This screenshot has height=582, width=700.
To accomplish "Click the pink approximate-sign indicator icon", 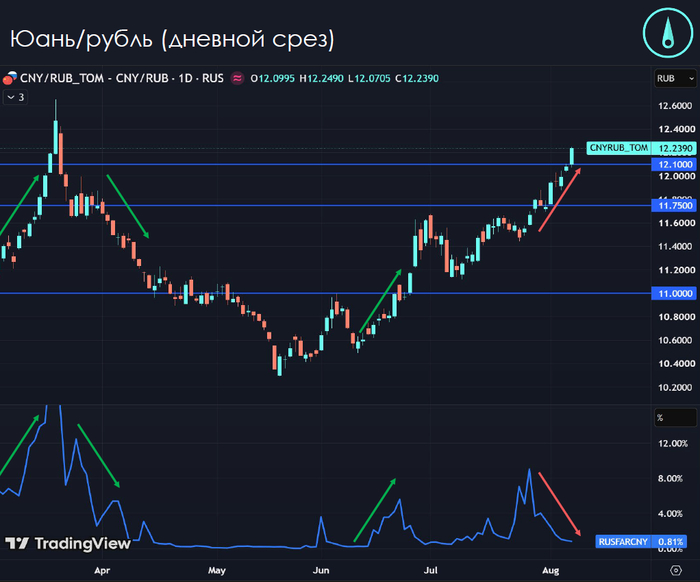I will pos(237,79).
